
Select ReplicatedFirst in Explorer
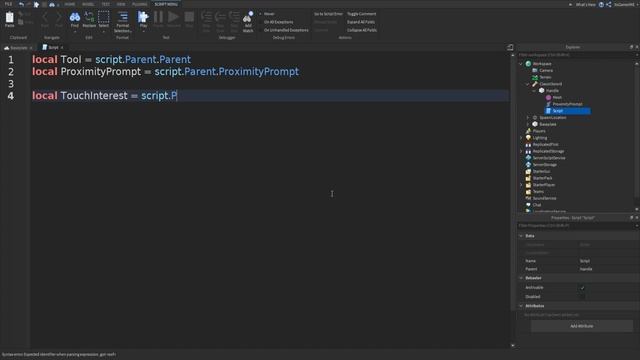coord(545,144)
